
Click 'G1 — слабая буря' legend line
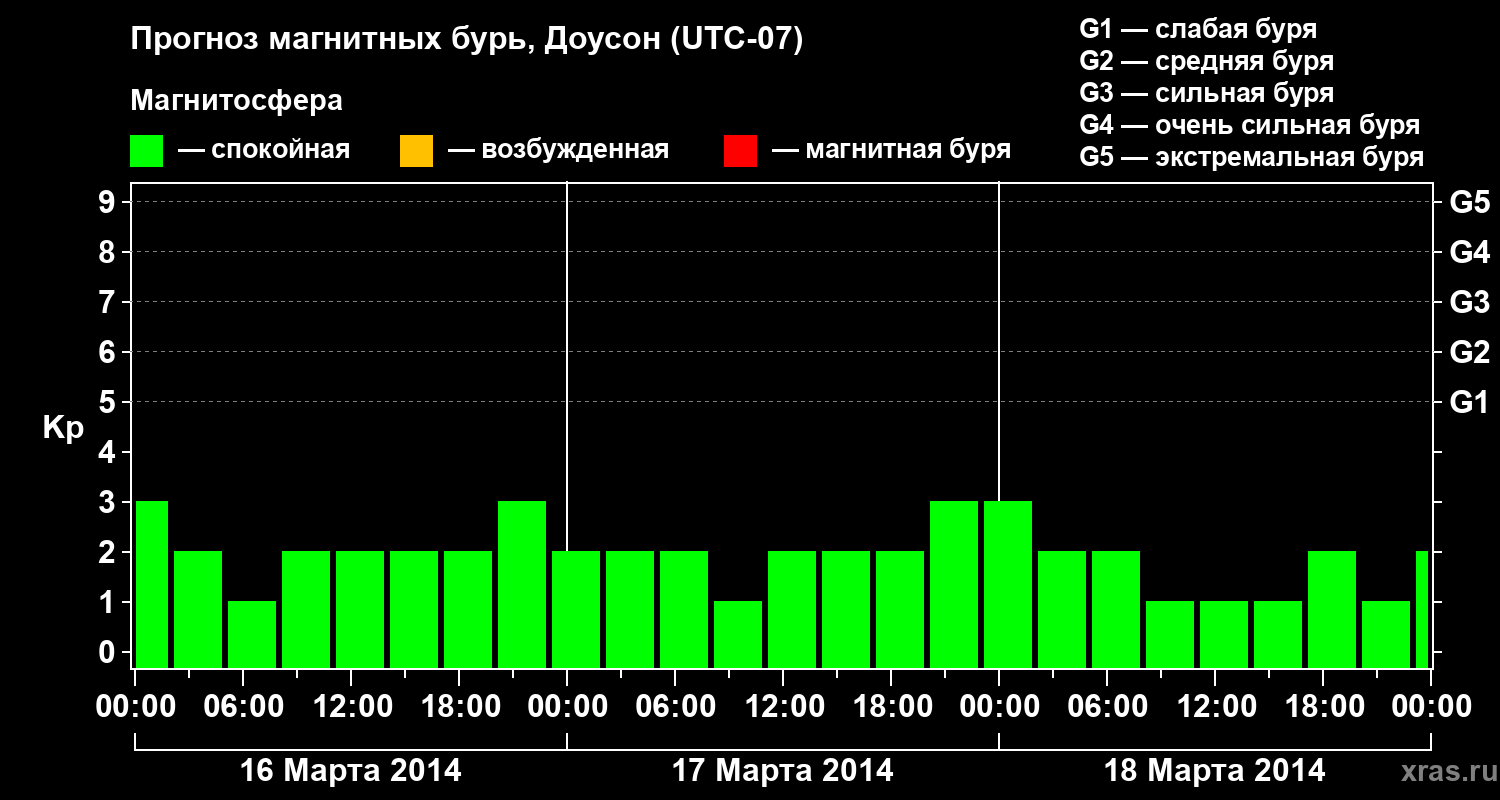[1198, 28]
